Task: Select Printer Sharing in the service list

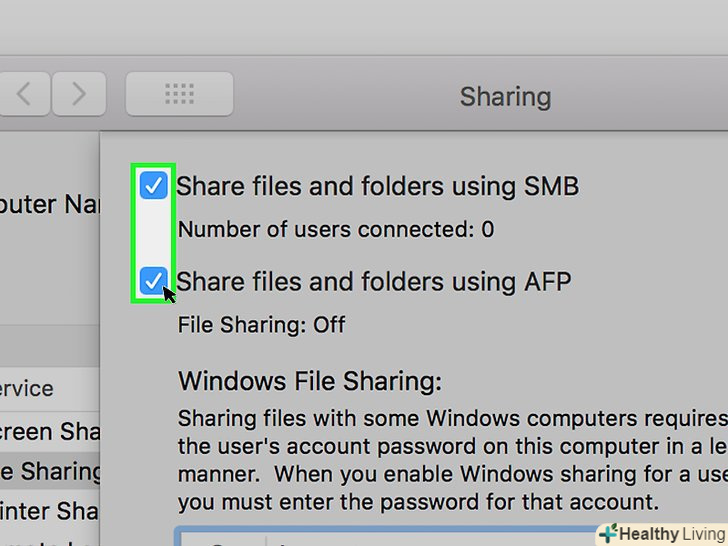Action: click(50, 510)
